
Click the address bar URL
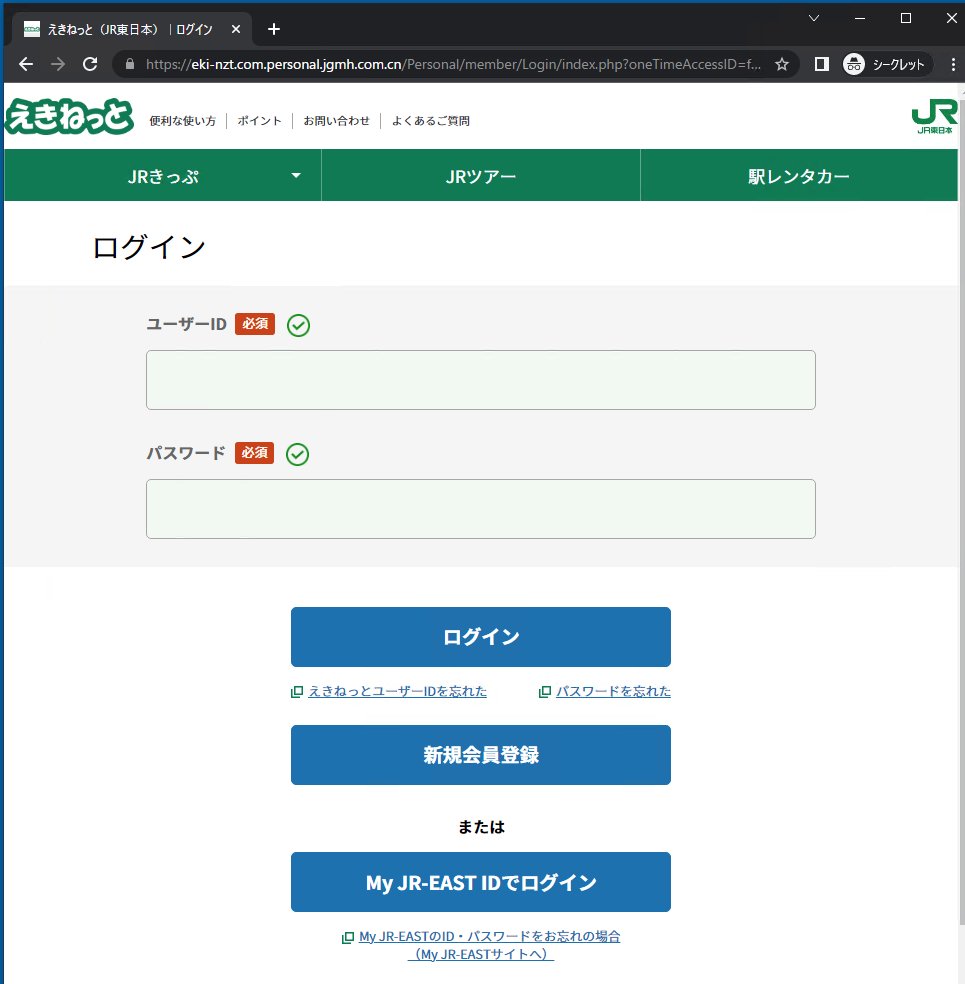point(453,64)
